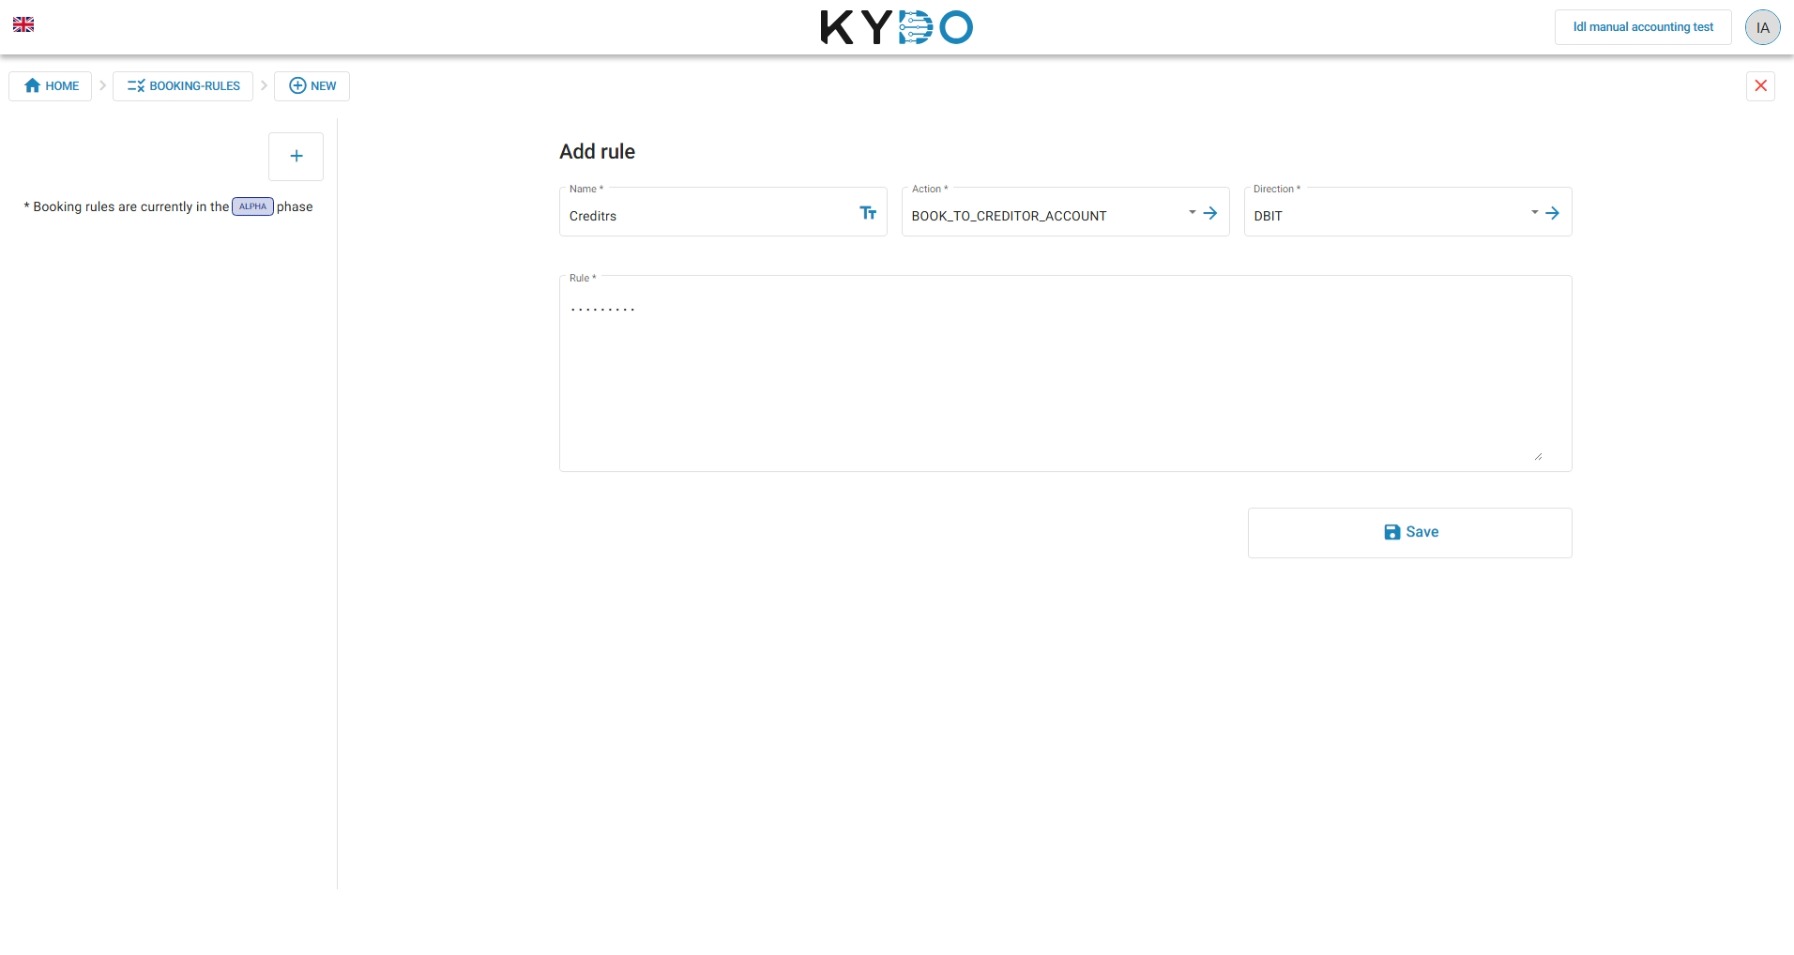Click the BOOK_TO_CREDITOR_ACCOUNT value
1794x955 pixels.
pyautogui.click(x=1009, y=216)
